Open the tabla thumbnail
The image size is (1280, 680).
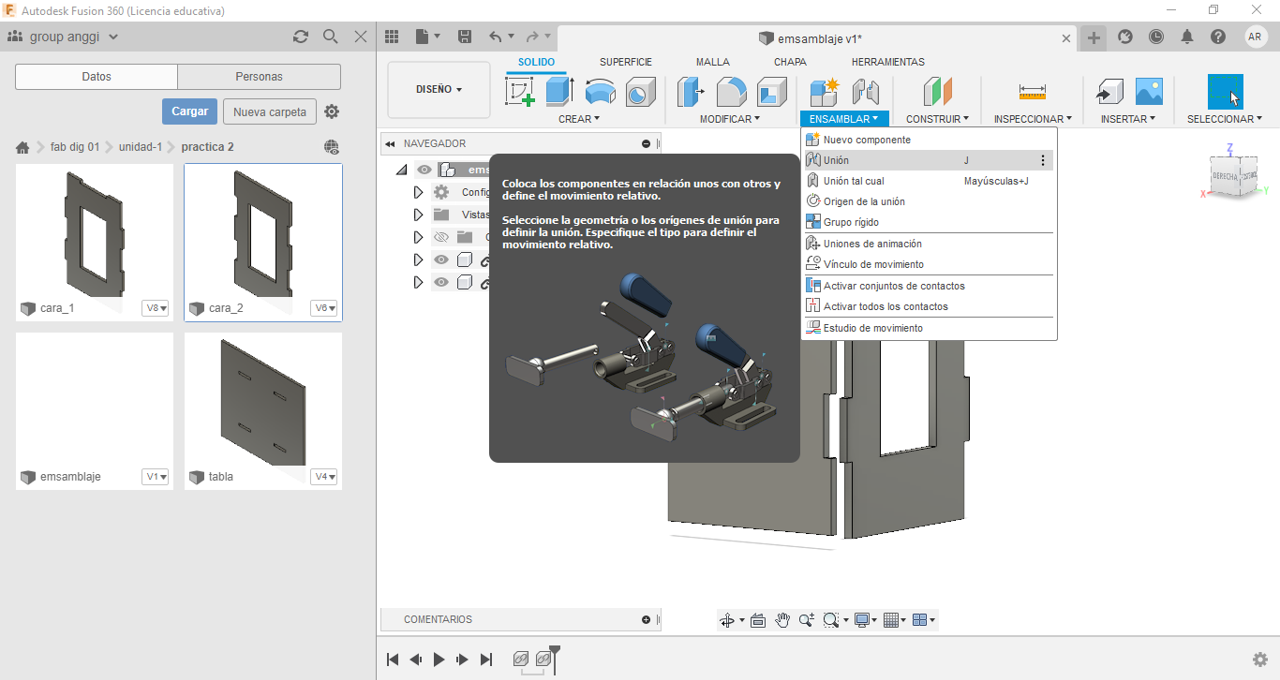[x=263, y=401]
